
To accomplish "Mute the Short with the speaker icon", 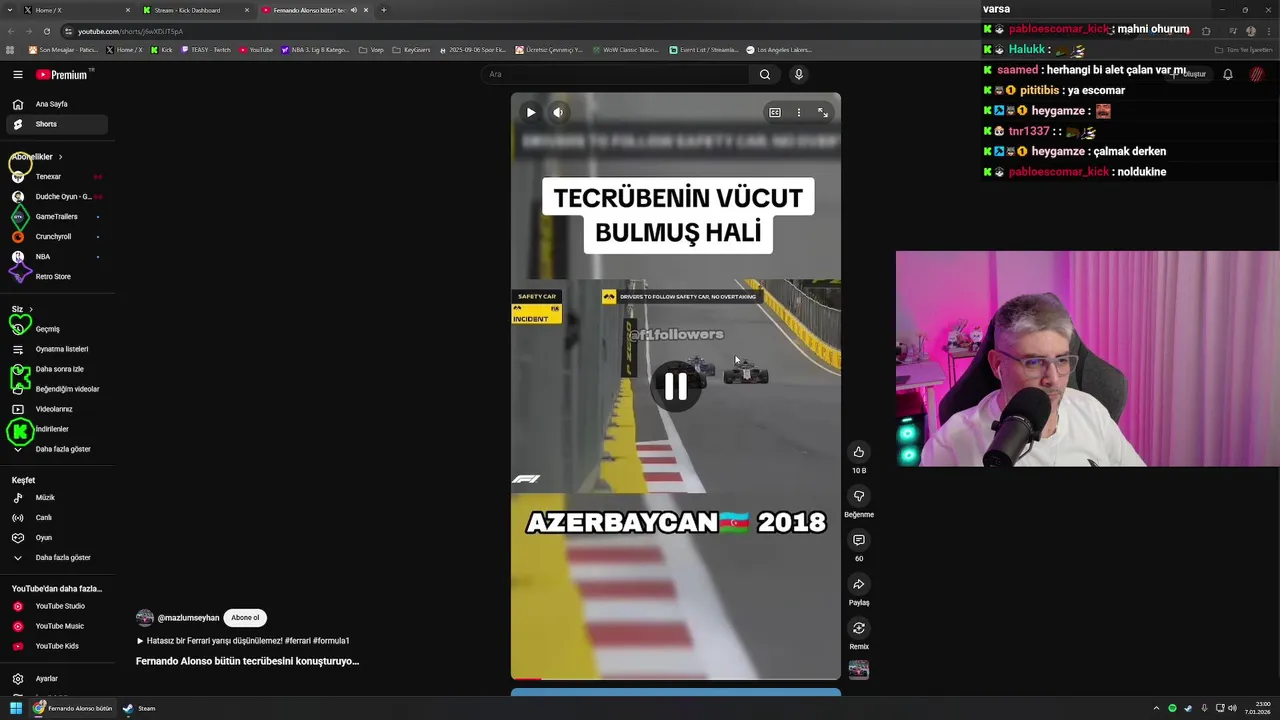I will [558, 112].
